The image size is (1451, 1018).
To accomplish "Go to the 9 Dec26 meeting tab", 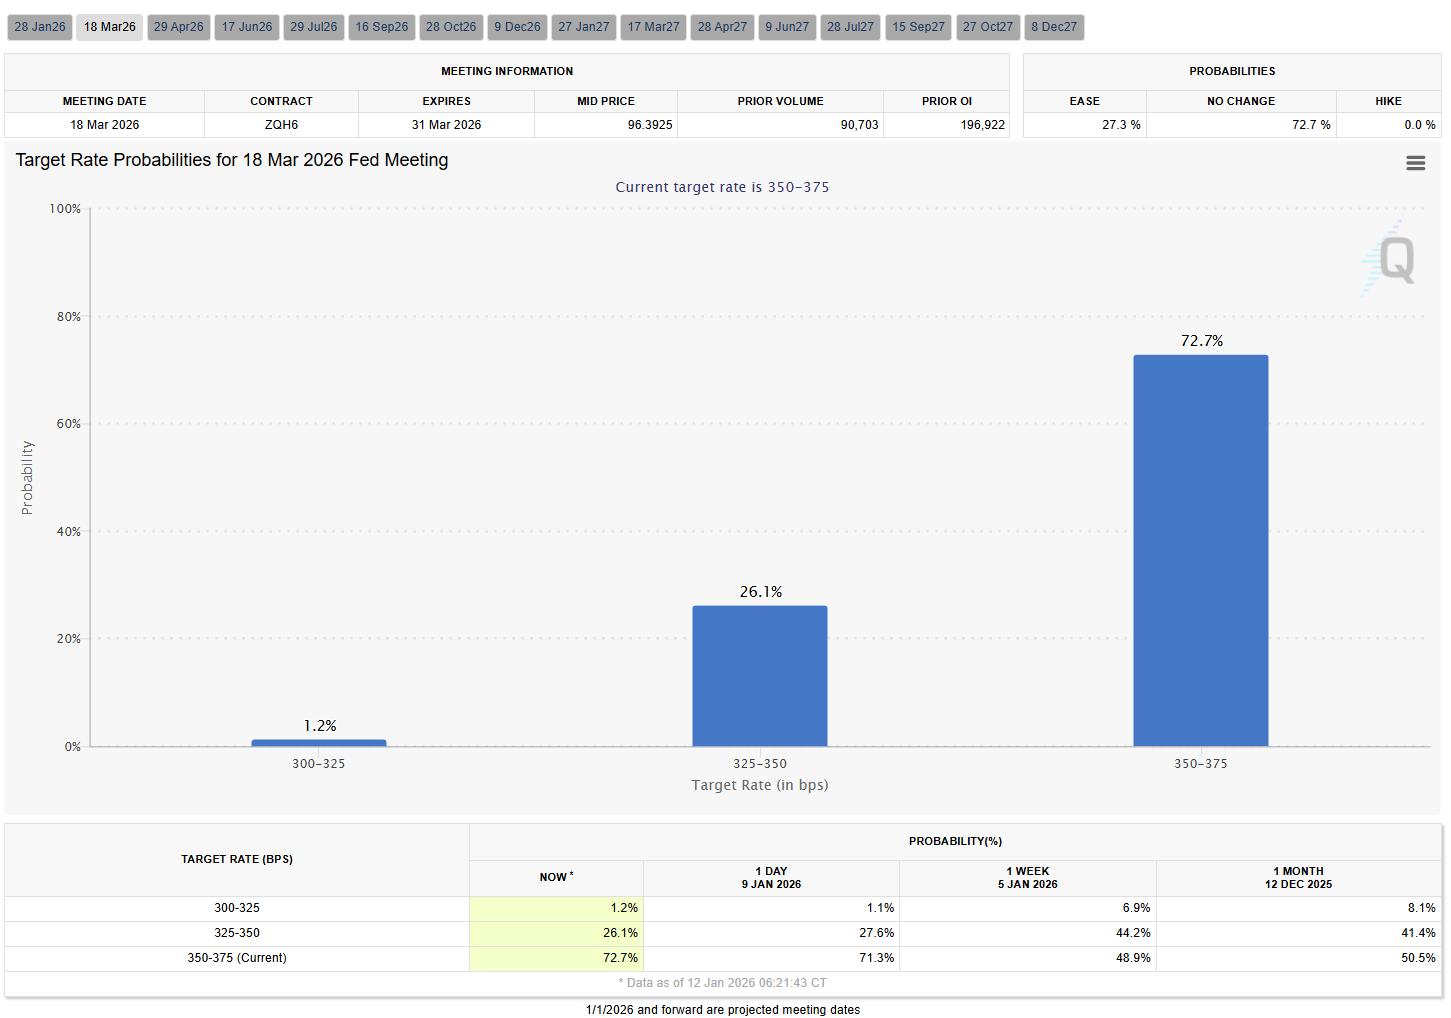I will [517, 27].
